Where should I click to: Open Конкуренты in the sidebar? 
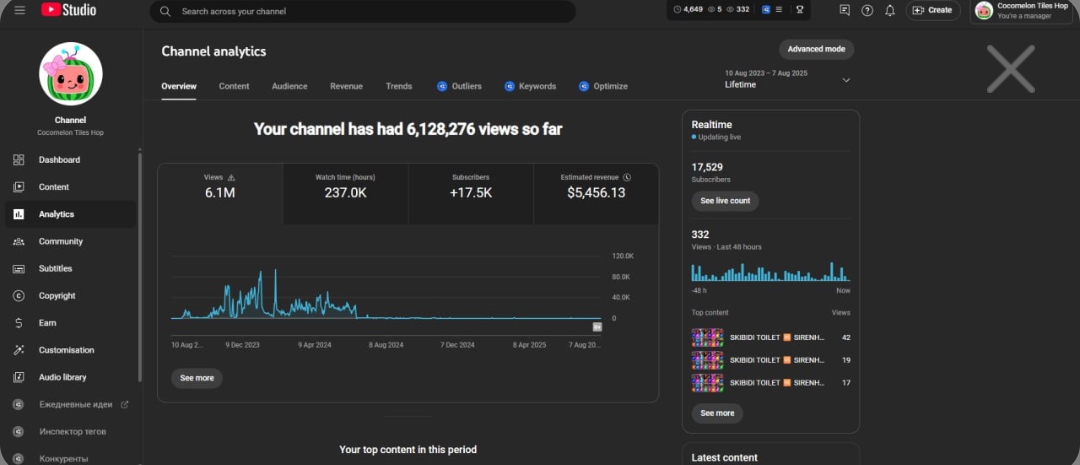(x=71, y=458)
